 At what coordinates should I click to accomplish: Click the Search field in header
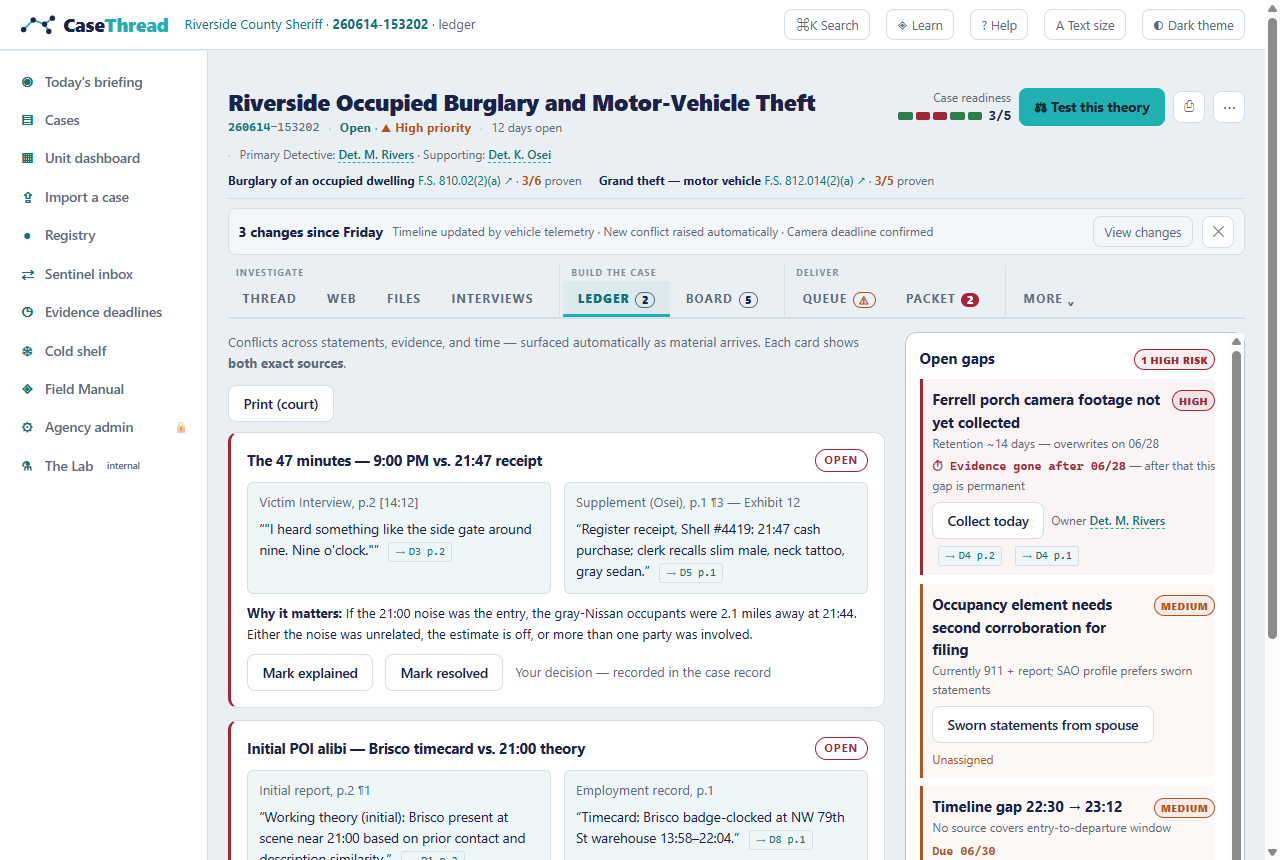(827, 25)
